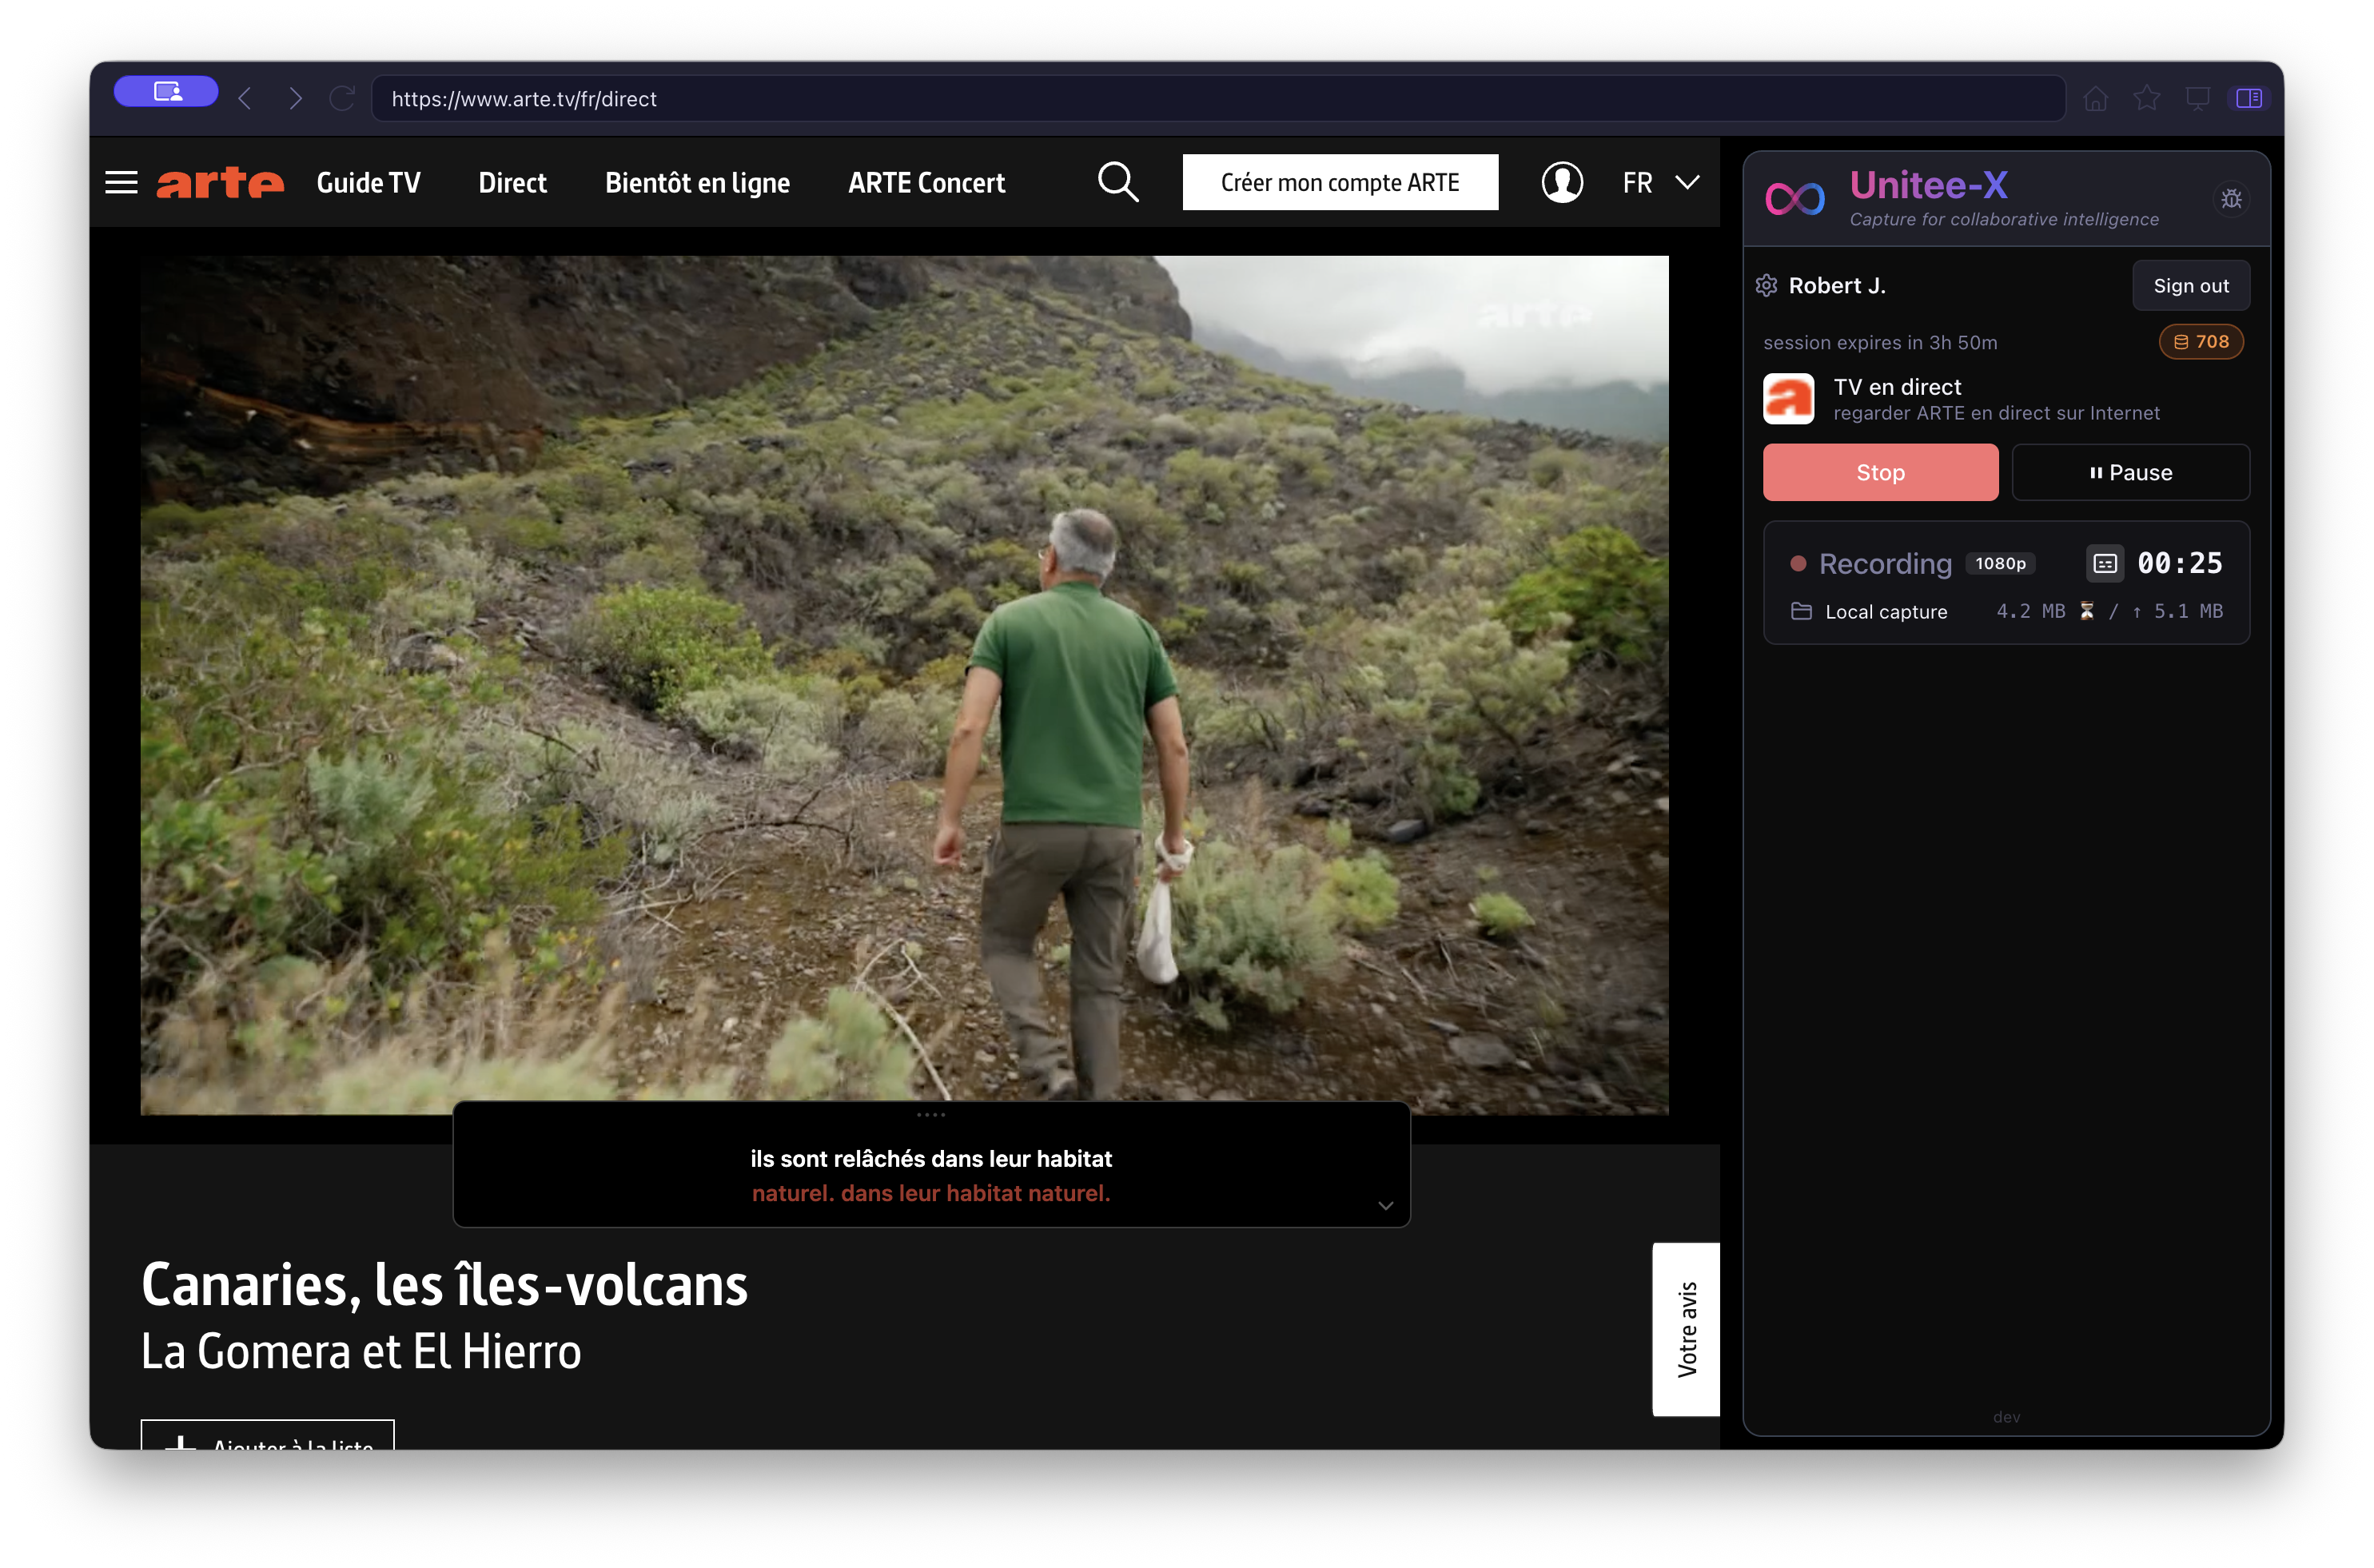Image resolution: width=2374 pixels, height=1568 pixels.
Task: Click the 1080p resolution badge
Action: coord(2000,564)
